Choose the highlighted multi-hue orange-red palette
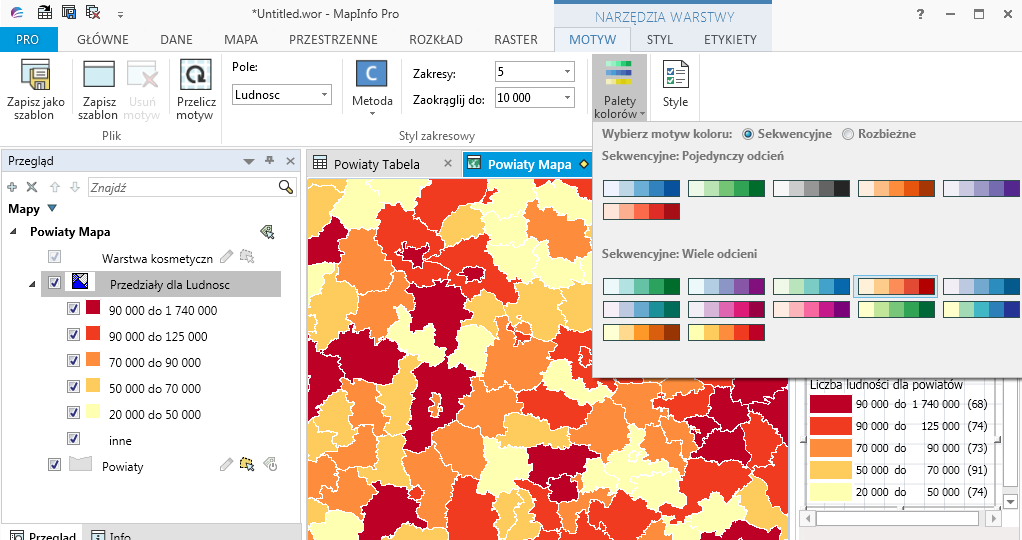The width and height of the screenshot is (1022, 540). pyautogui.click(x=896, y=286)
